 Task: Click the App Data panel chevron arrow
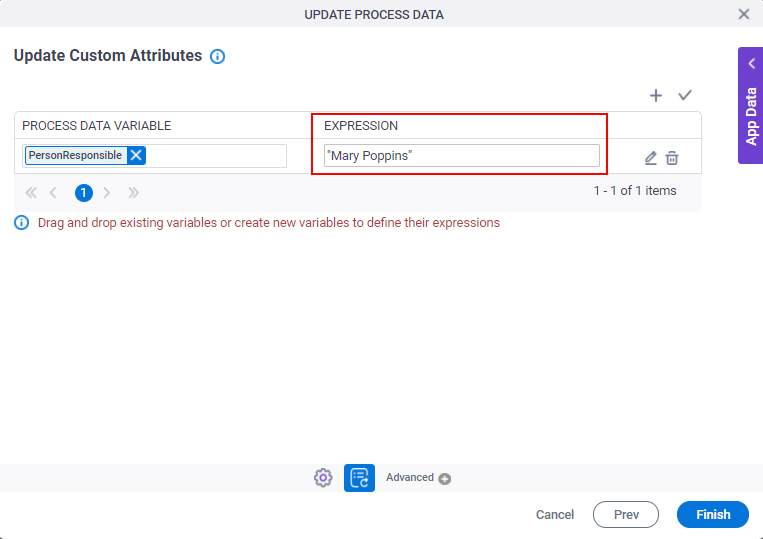tap(752, 64)
